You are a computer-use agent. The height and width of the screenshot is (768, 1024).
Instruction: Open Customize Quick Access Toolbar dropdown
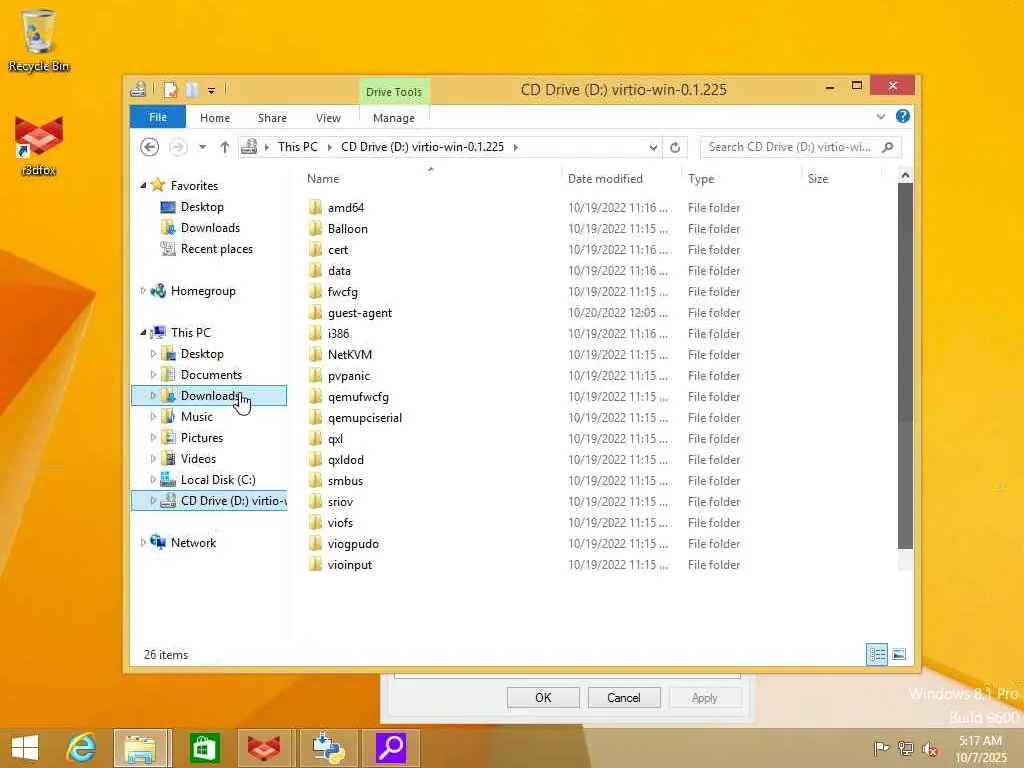212,90
